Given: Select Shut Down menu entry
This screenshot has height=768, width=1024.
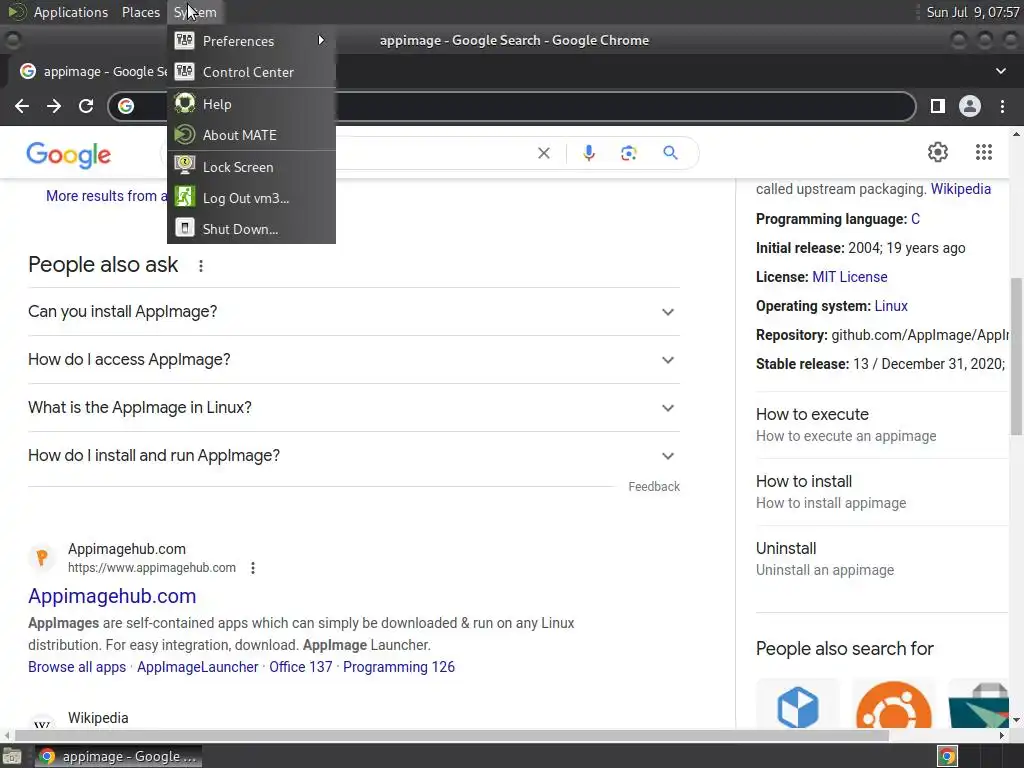Looking at the screenshot, I should 251,229.
